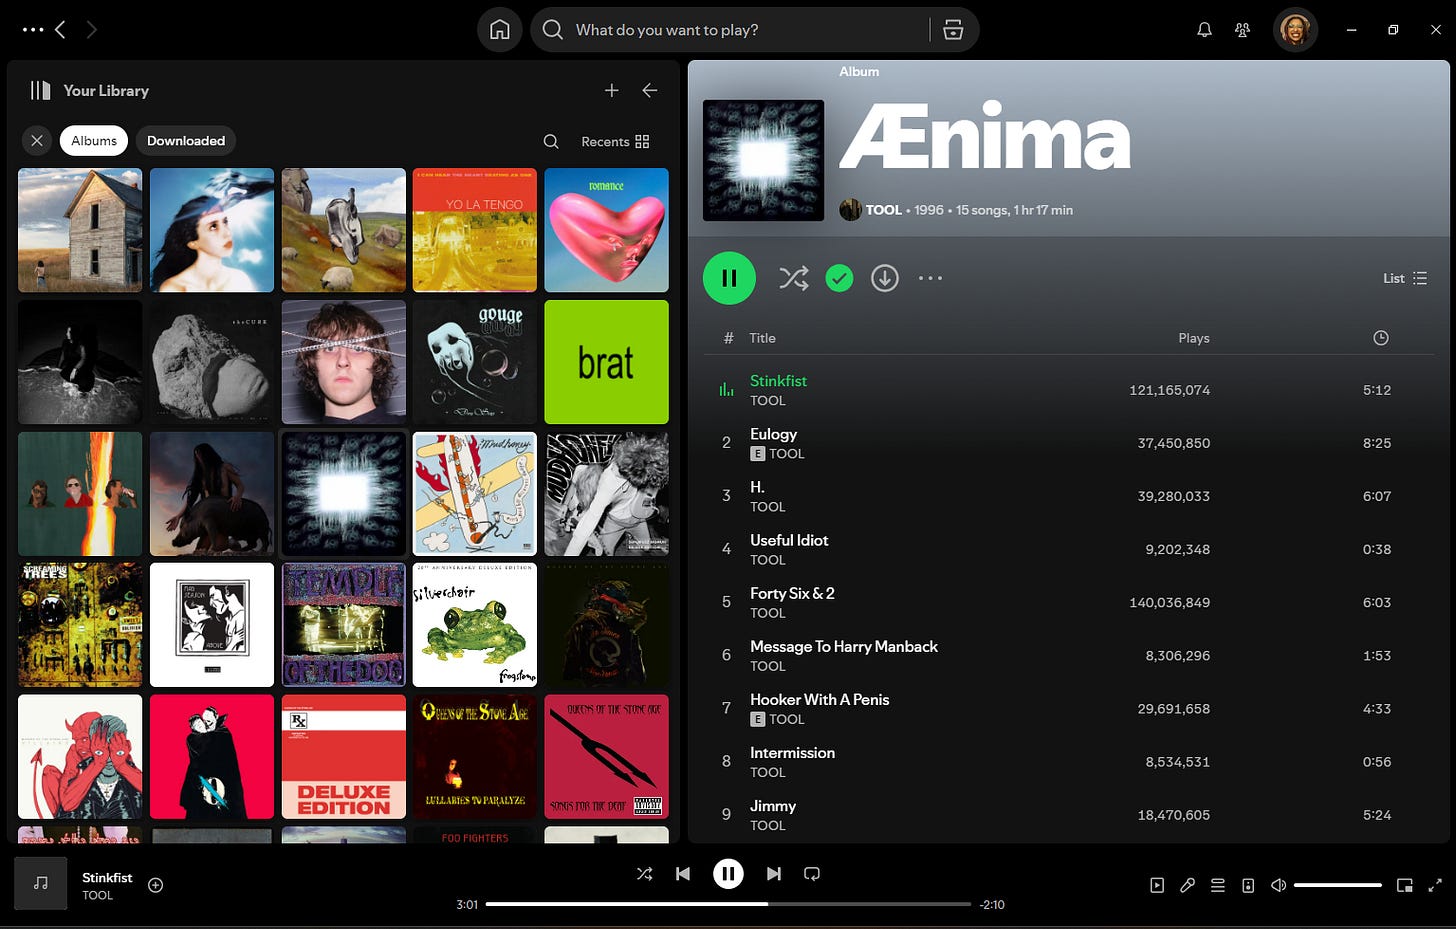
Task: Select the track Intermission
Action: tap(1070, 761)
